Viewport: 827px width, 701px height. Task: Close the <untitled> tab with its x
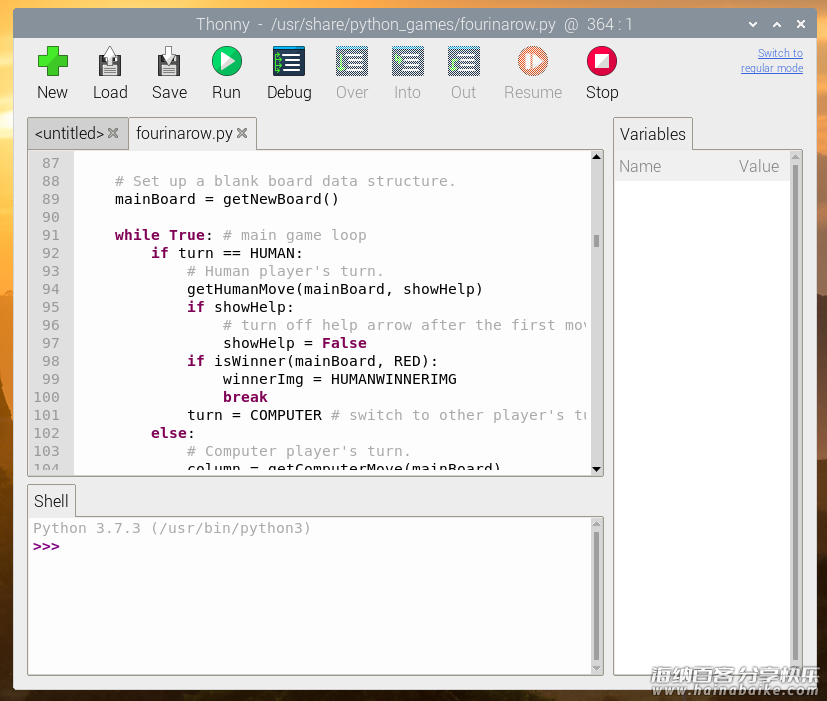pos(113,133)
